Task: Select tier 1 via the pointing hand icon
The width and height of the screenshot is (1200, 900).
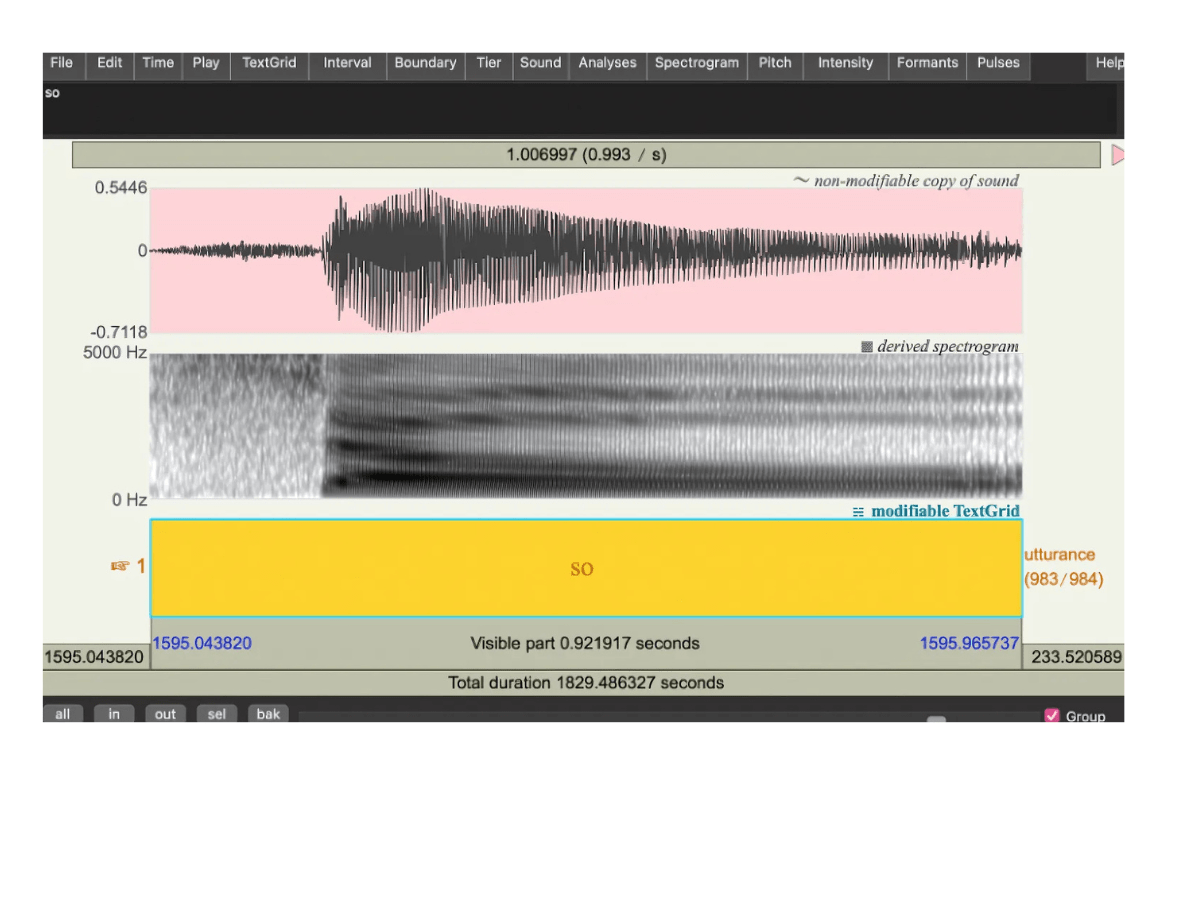Action: tap(121, 567)
